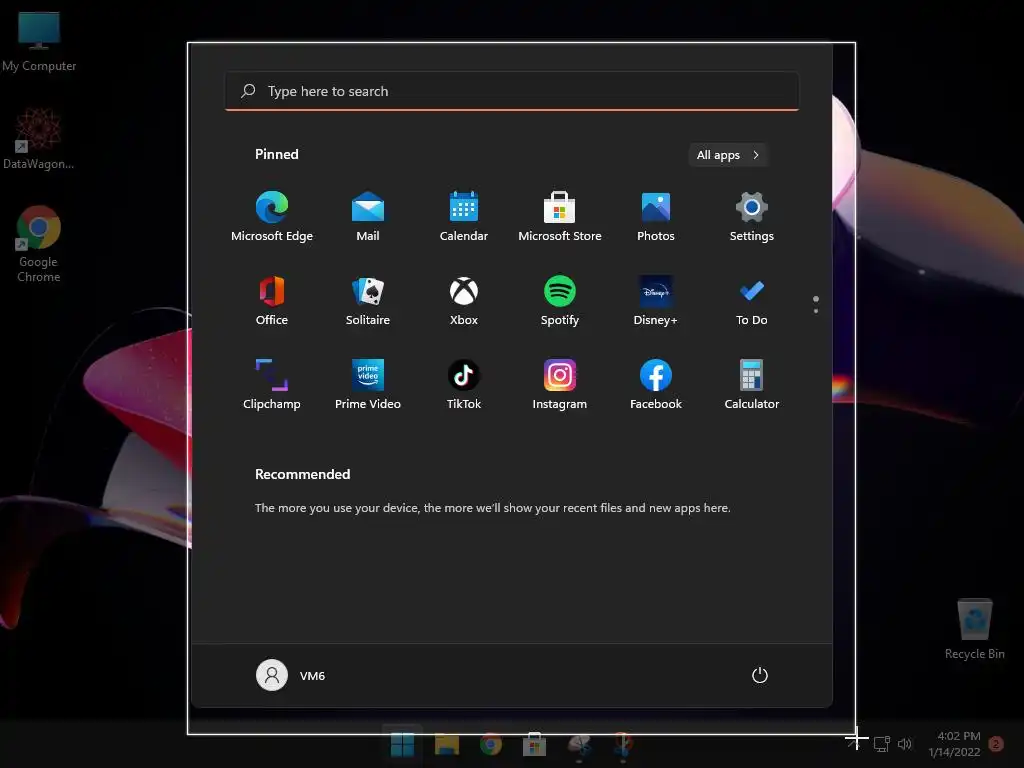Open Prime Video app
This screenshot has width=1024, height=768.
368,385
